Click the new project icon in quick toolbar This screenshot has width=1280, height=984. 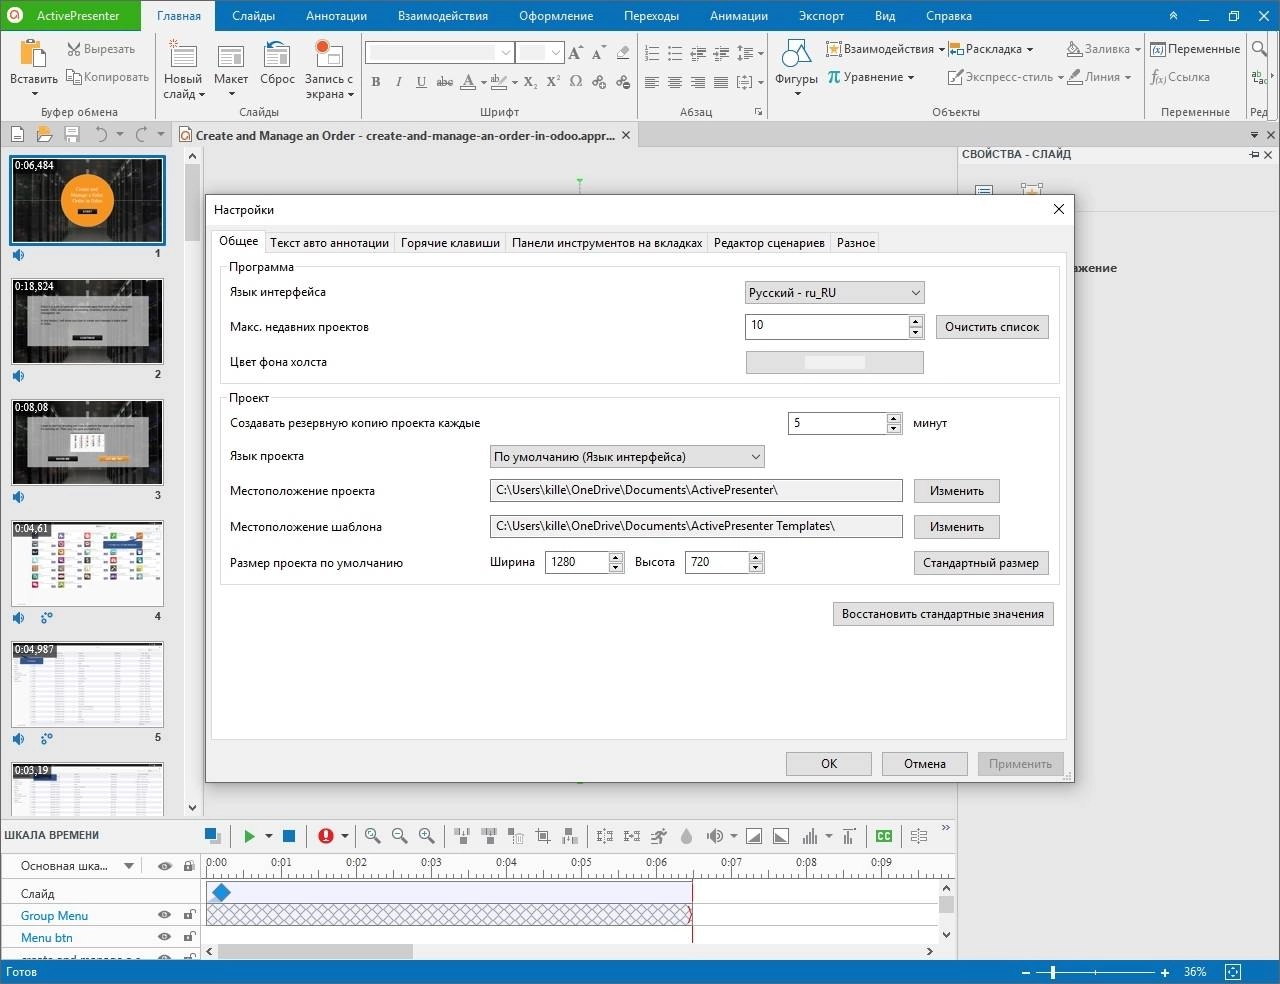[x=17, y=134]
